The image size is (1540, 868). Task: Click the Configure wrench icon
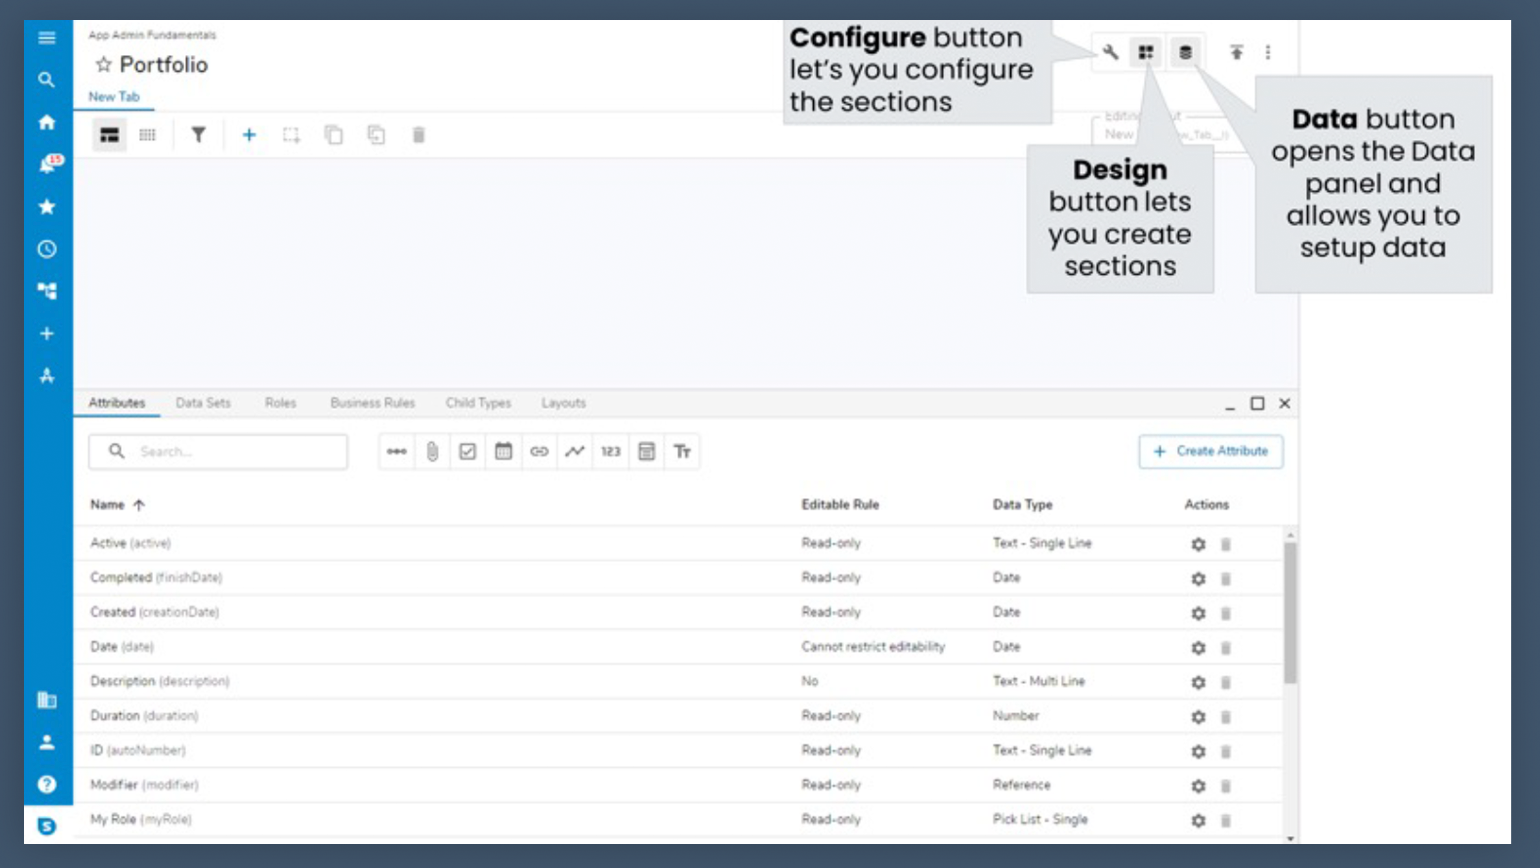tap(1110, 52)
